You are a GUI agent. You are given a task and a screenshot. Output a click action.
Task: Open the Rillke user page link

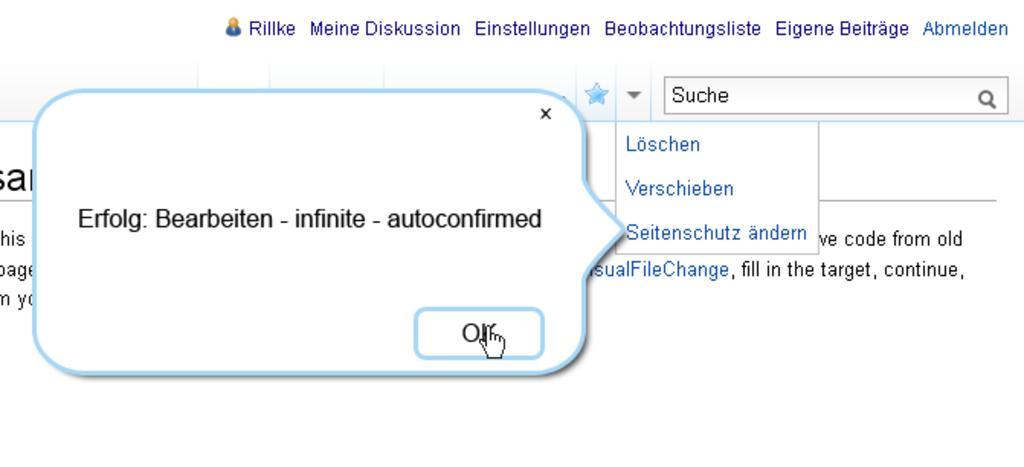tap(272, 29)
